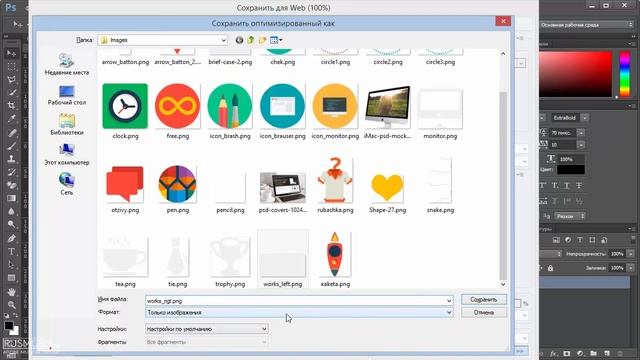
Task: Create a new layer icon
Action: pyautogui.click(x=607, y=353)
